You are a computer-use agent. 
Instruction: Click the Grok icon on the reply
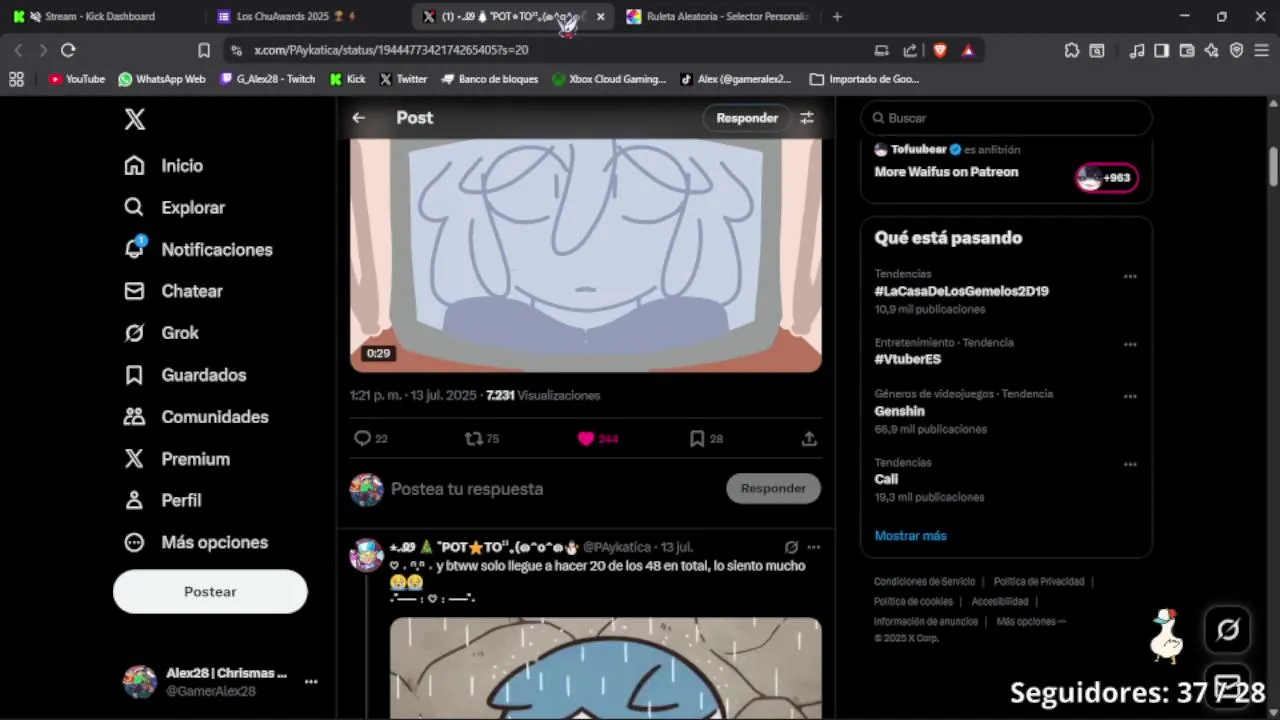point(791,547)
